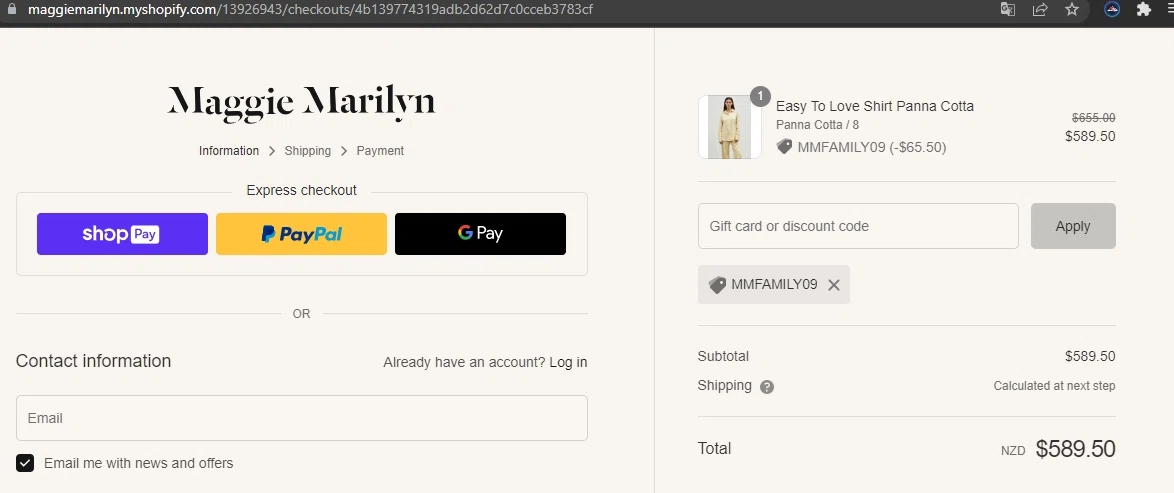
Task: Click the lock icon in address bar
Action: [x=10, y=10]
